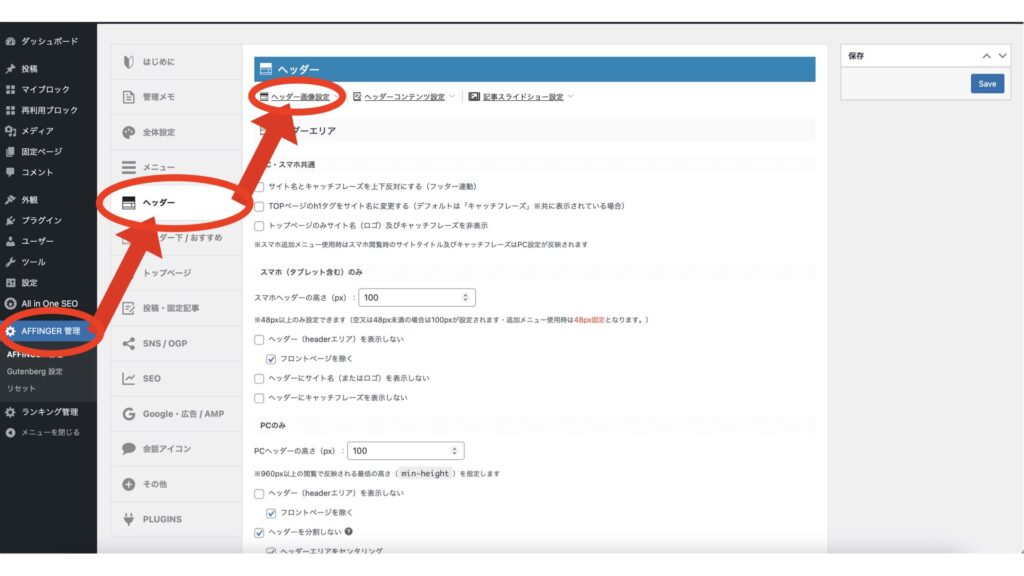Viewport: 1024px width, 576px height.
Task: Collapse 保存 panel with up chevron
Action: (x=986, y=56)
